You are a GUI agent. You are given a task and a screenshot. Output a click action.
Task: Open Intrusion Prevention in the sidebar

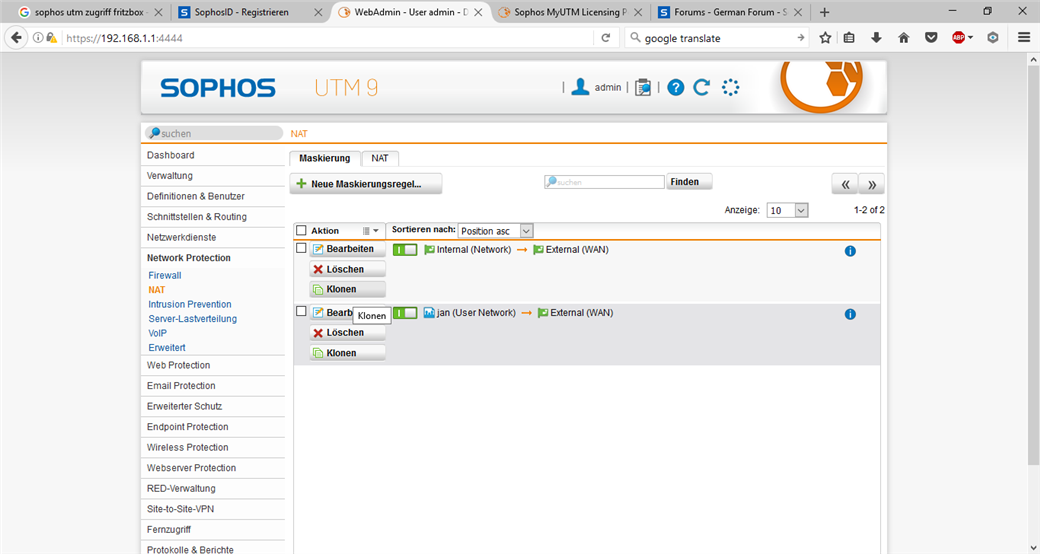pos(190,304)
